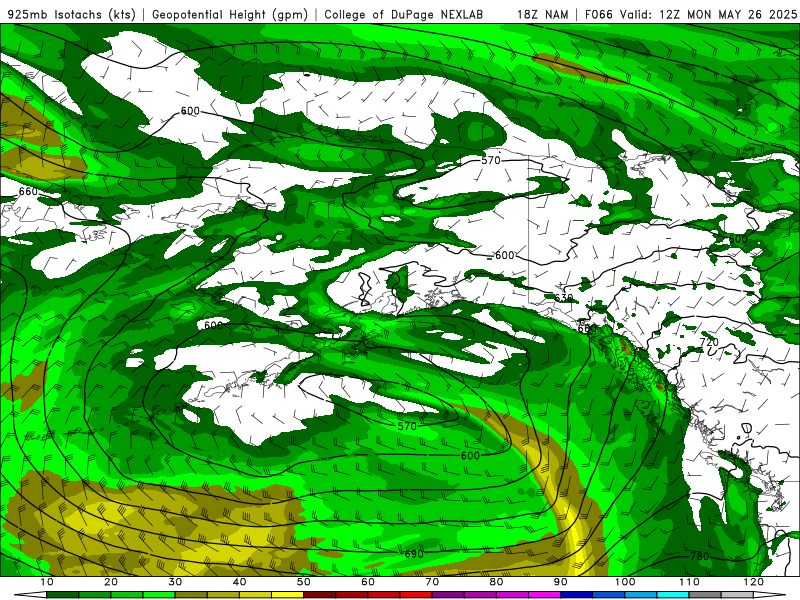800x600 pixels.
Task: Click the 660 contour label at the left map edge
Action: 28,191
